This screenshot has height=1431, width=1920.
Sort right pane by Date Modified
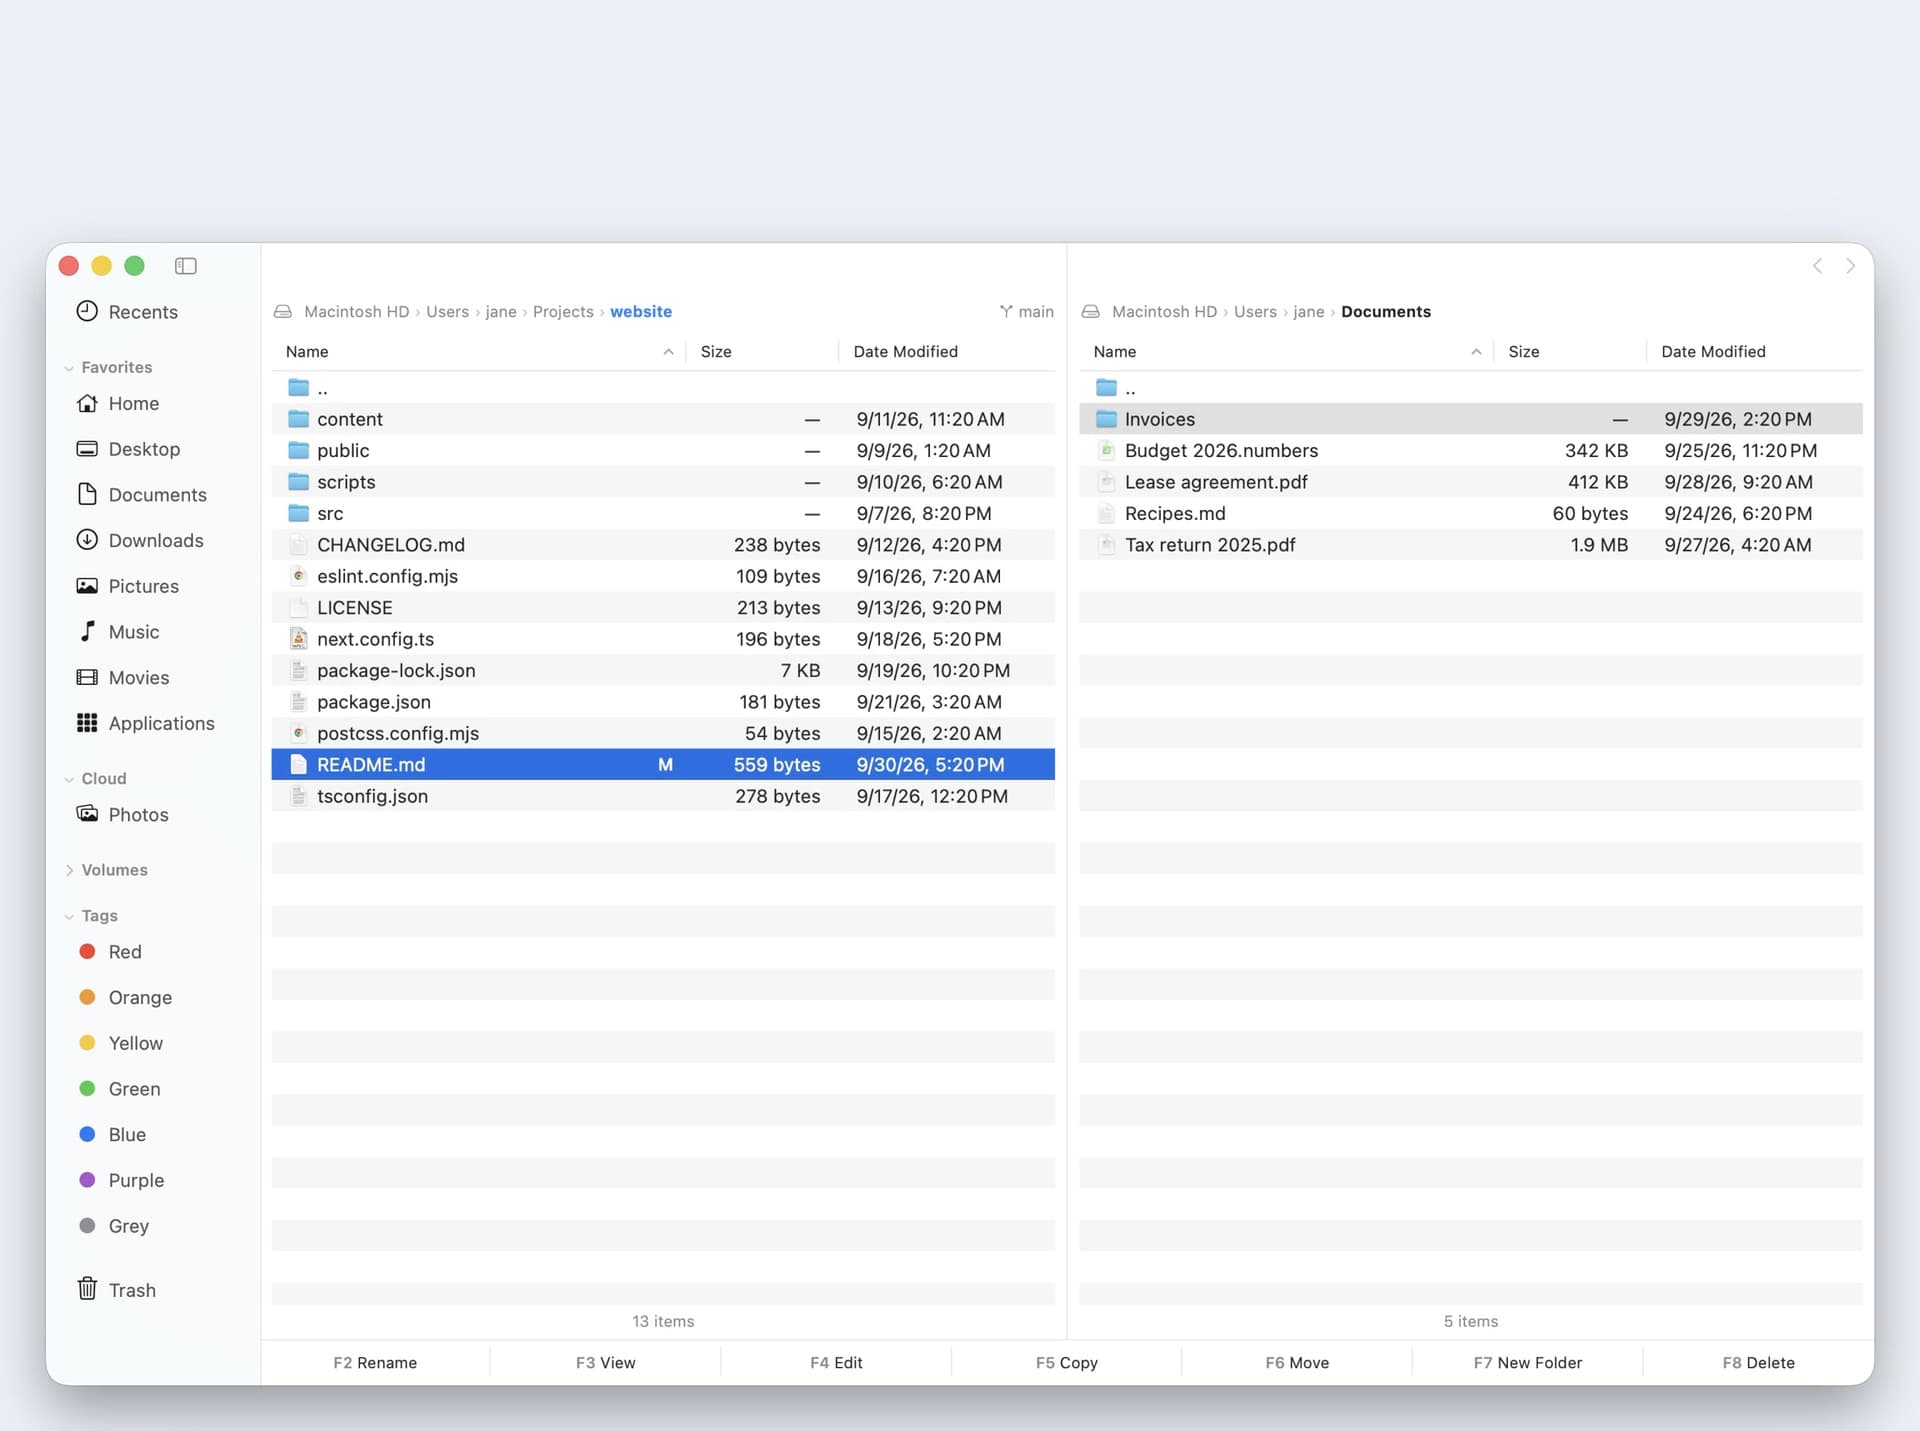pyautogui.click(x=1754, y=352)
